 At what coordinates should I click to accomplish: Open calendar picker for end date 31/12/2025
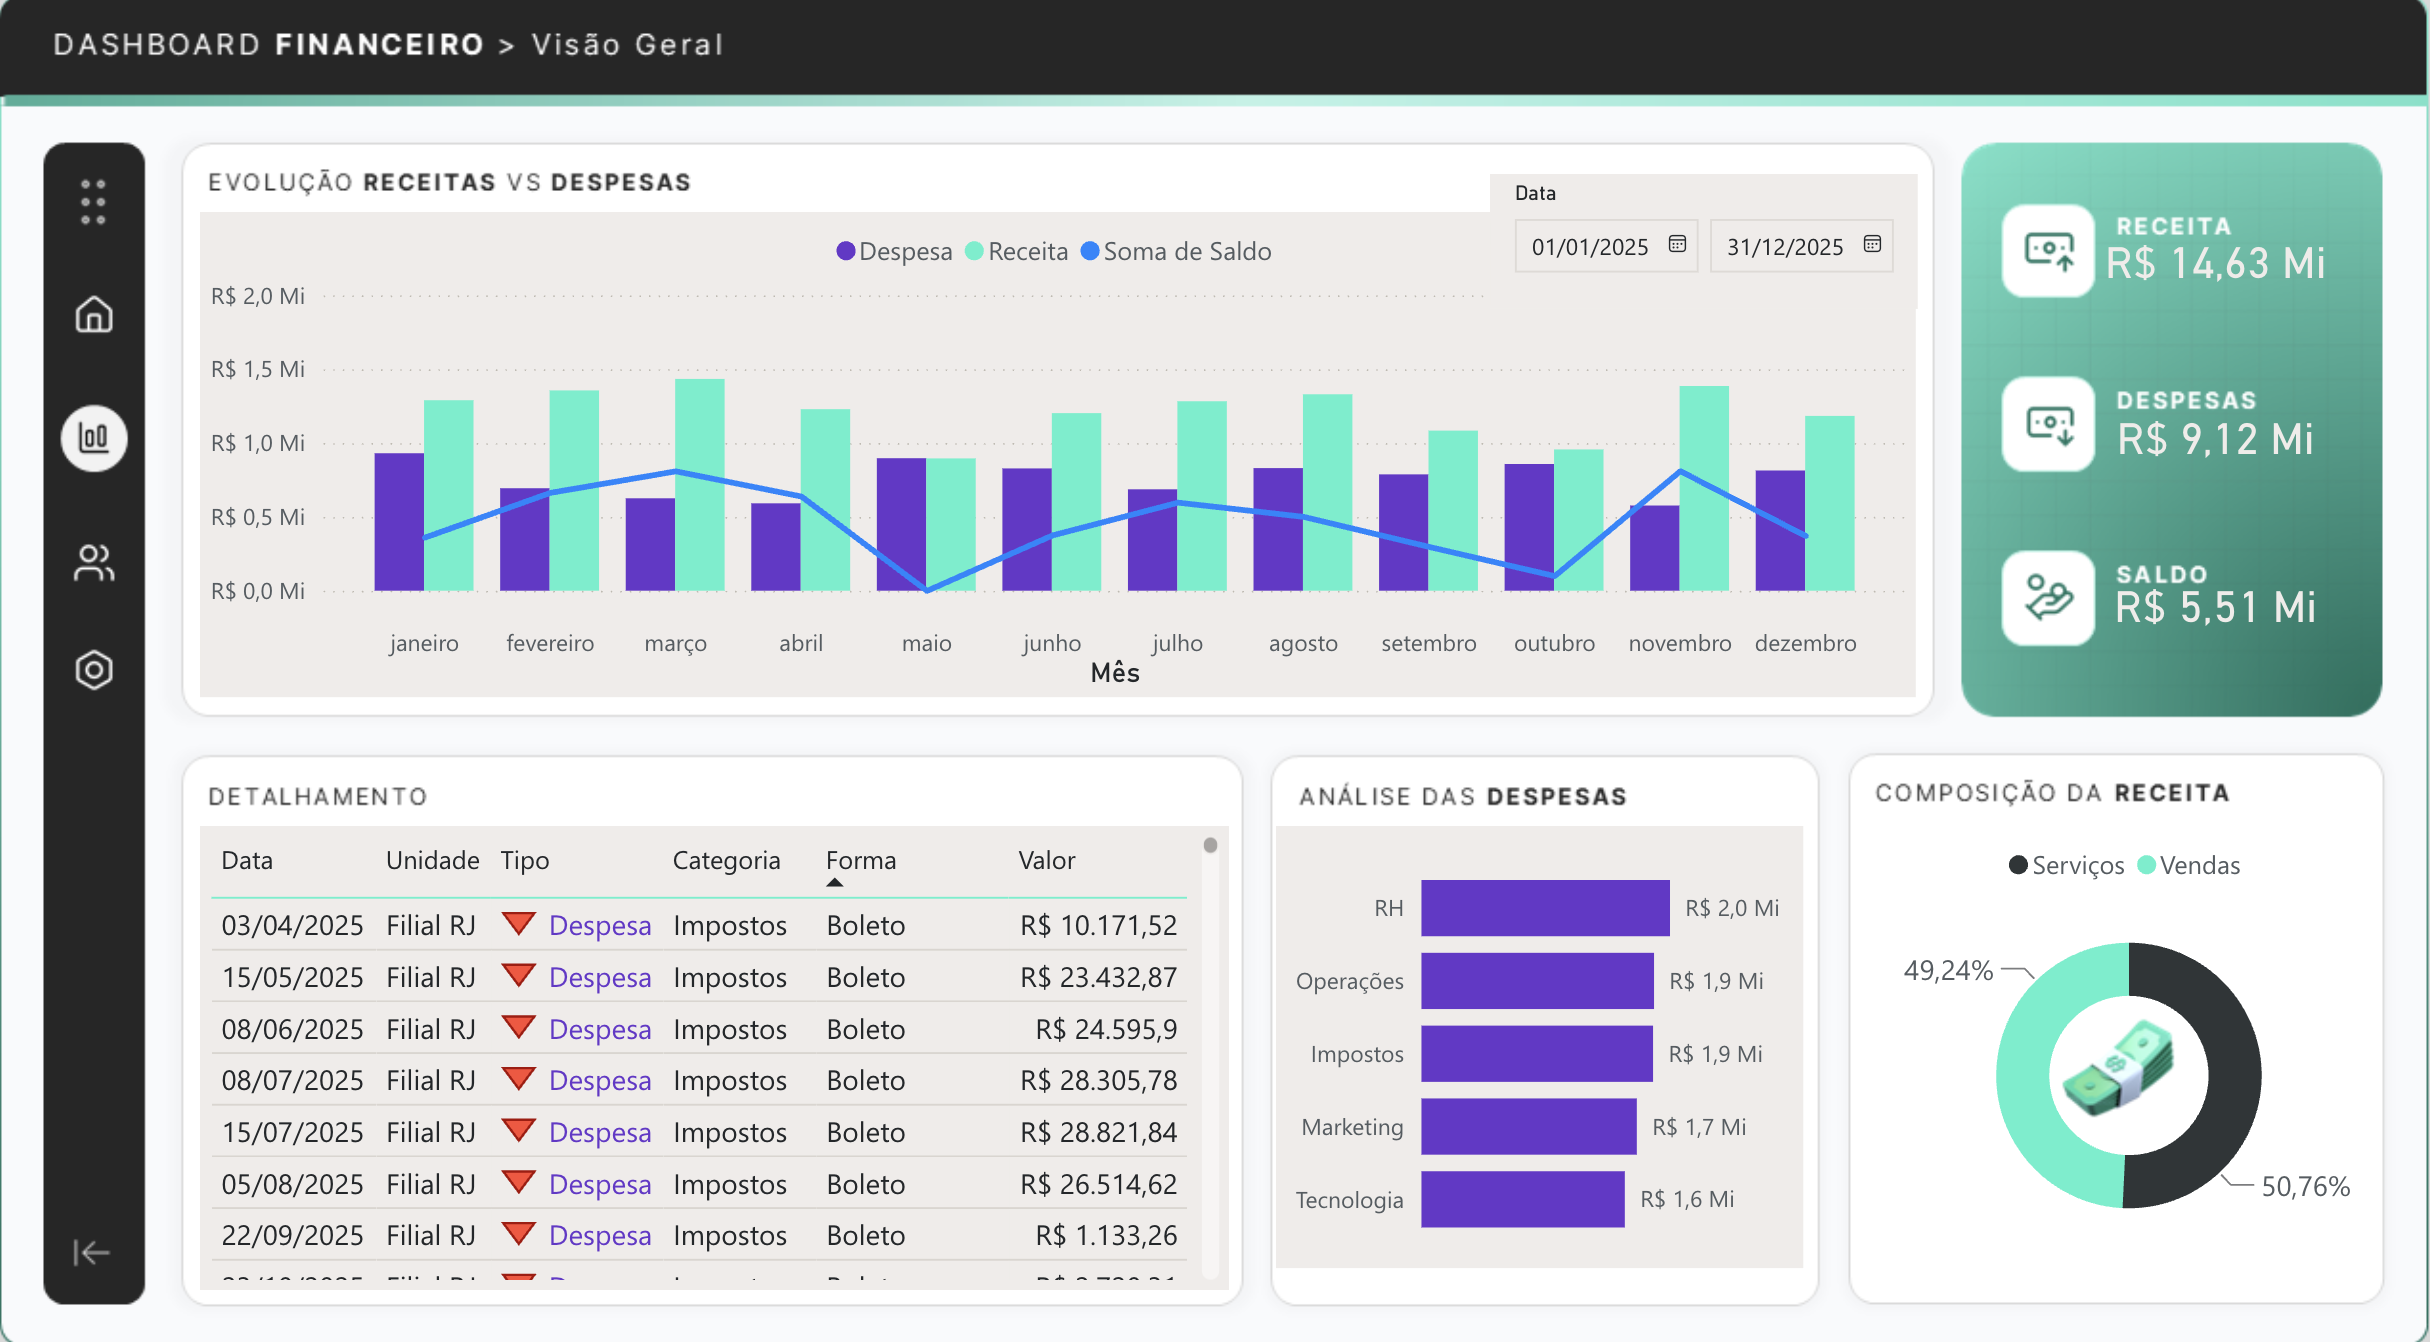coord(1872,244)
